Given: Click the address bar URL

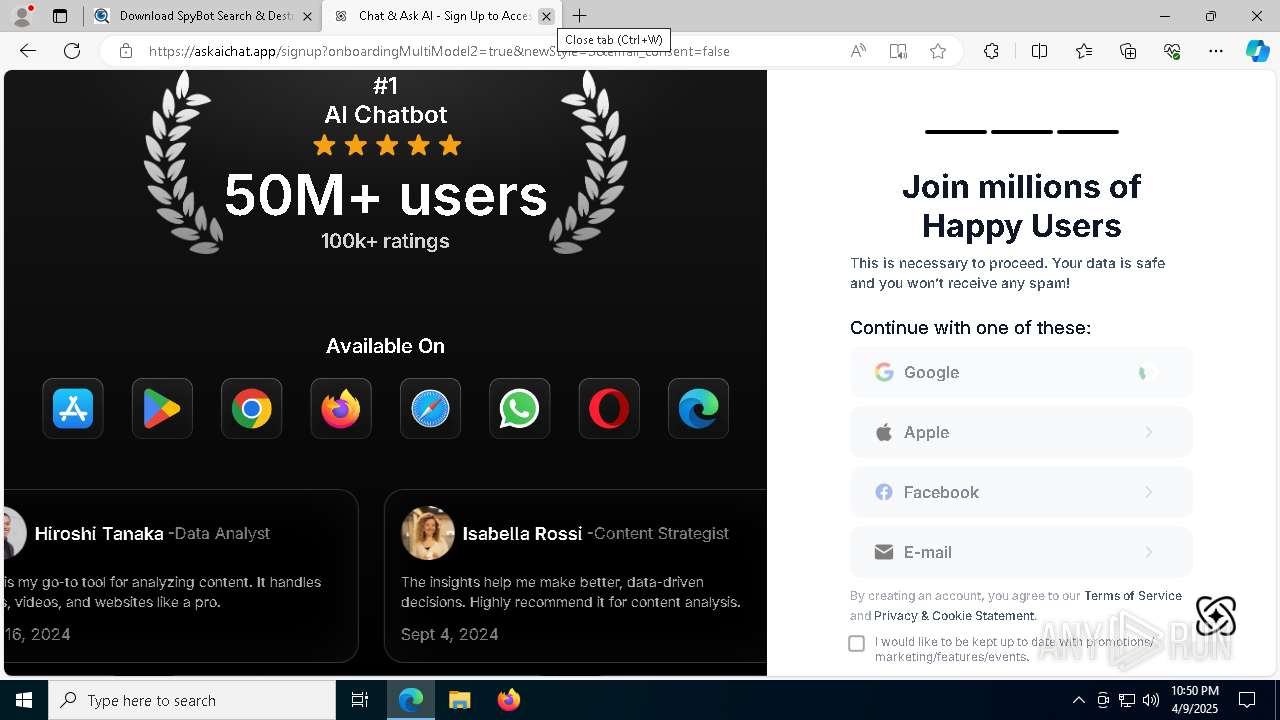Looking at the screenshot, I should point(439,51).
